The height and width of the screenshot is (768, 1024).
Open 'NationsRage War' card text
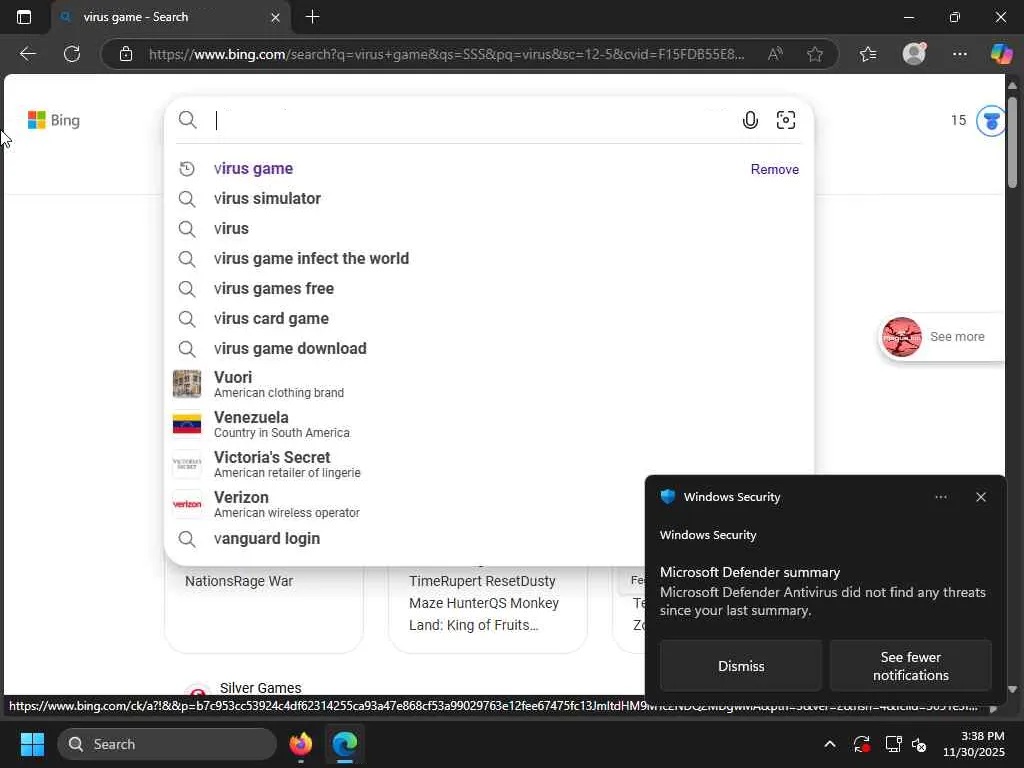pos(239,581)
